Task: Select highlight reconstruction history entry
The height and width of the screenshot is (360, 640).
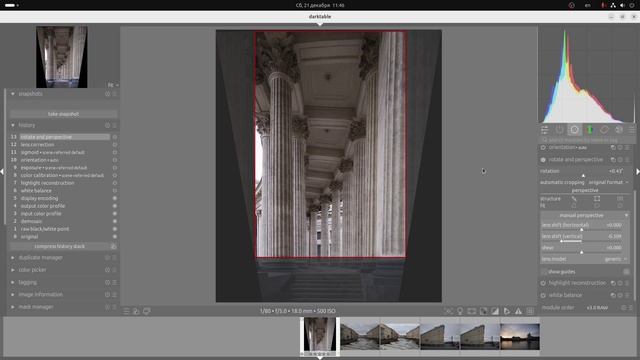Action: [48, 183]
